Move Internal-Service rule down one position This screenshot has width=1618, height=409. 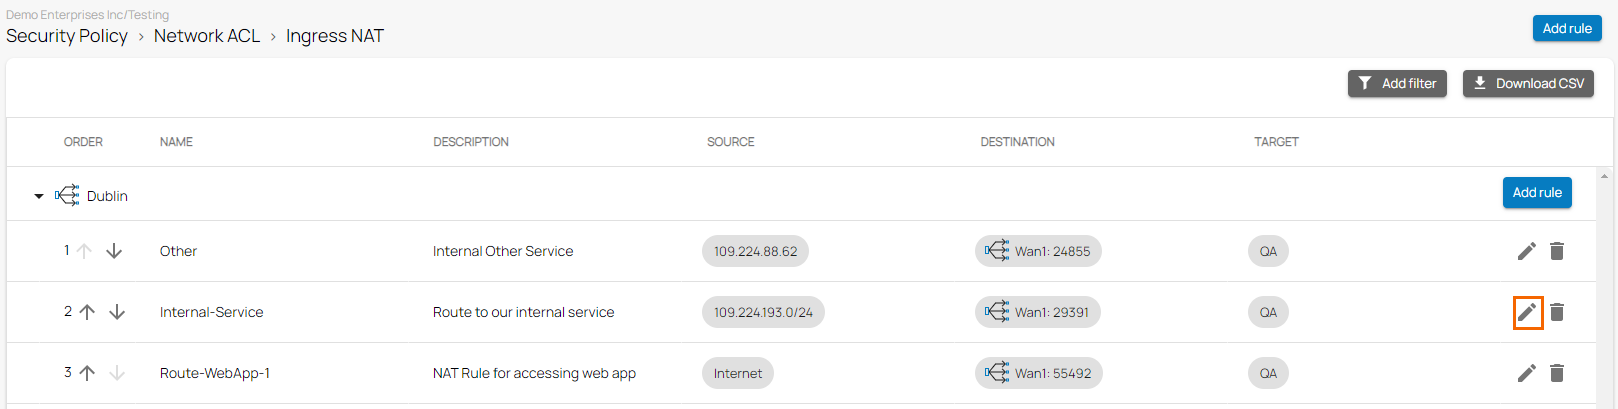click(117, 312)
